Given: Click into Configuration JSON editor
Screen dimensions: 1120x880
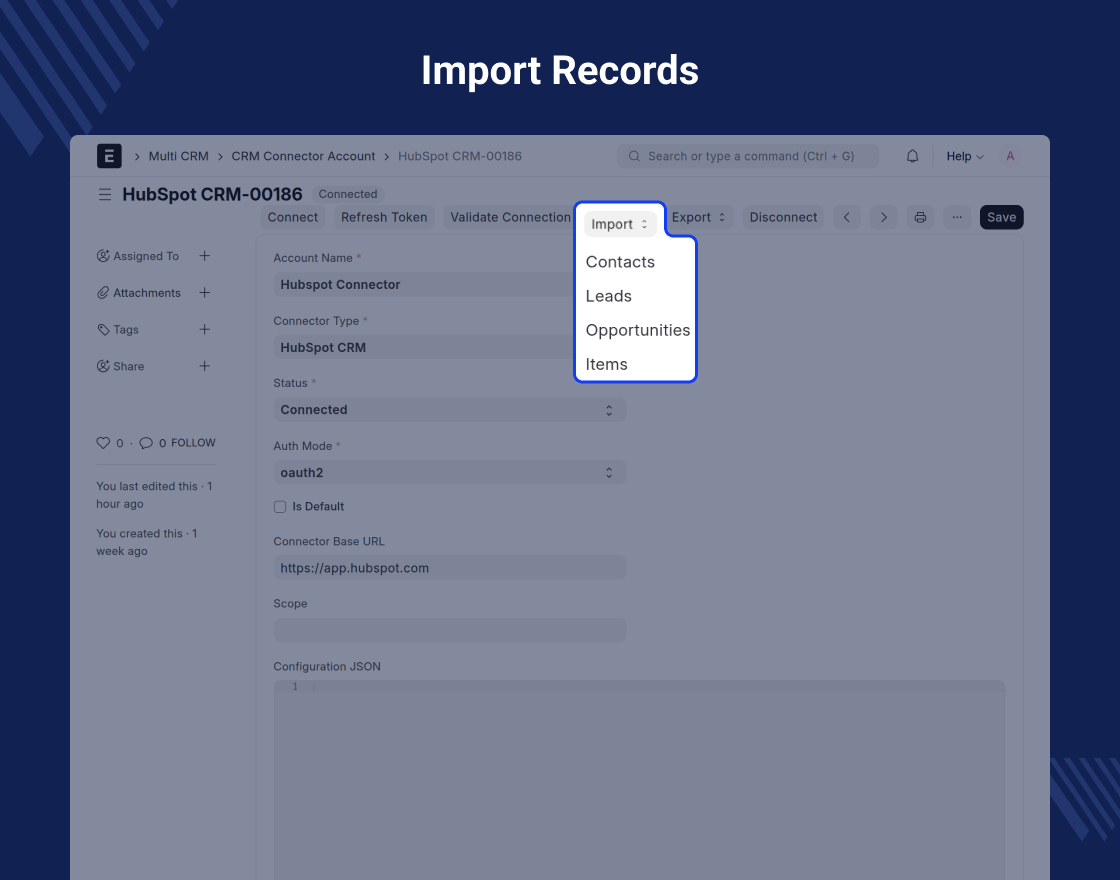Looking at the screenshot, I should [x=639, y=779].
